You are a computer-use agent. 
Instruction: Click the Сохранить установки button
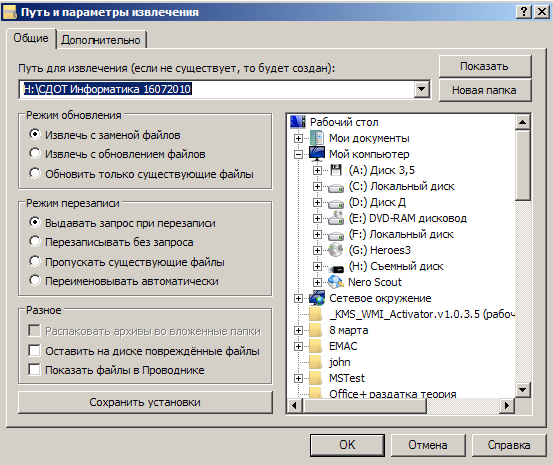click(x=145, y=402)
